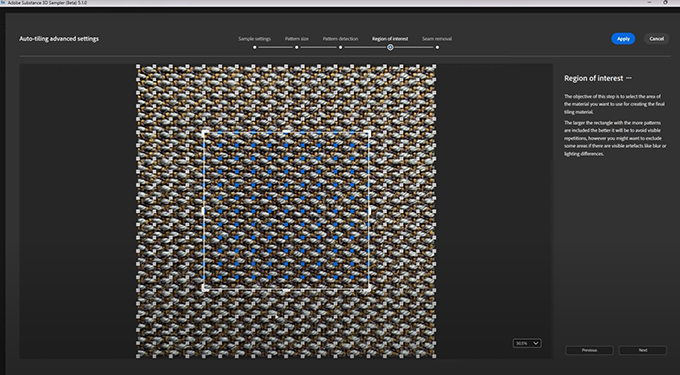680x375 pixels.
Task: Click the "Region of interest" panel heading
Action: [x=593, y=78]
